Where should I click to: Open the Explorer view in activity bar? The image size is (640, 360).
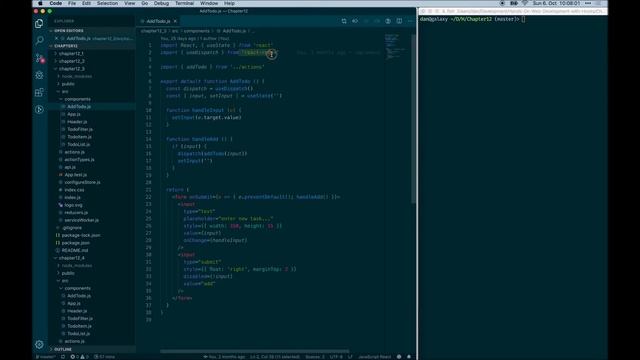pos(39,24)
